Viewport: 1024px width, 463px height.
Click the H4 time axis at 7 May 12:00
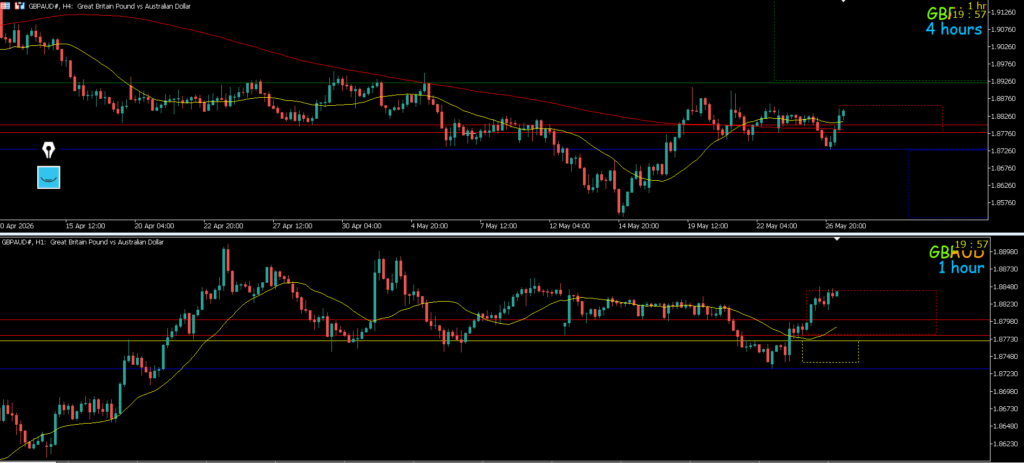click(500, 226)
